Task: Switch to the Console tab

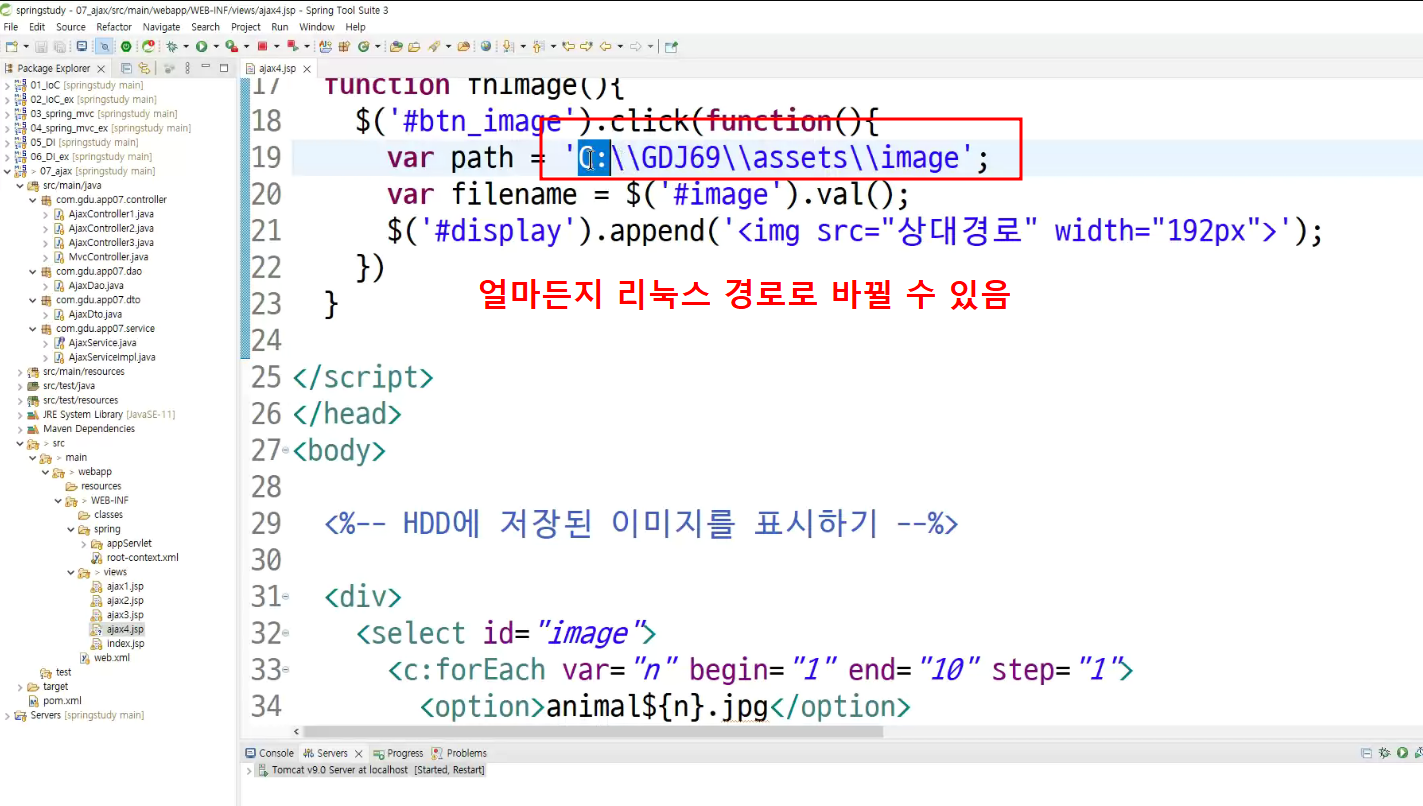Action: coord(270,753)
